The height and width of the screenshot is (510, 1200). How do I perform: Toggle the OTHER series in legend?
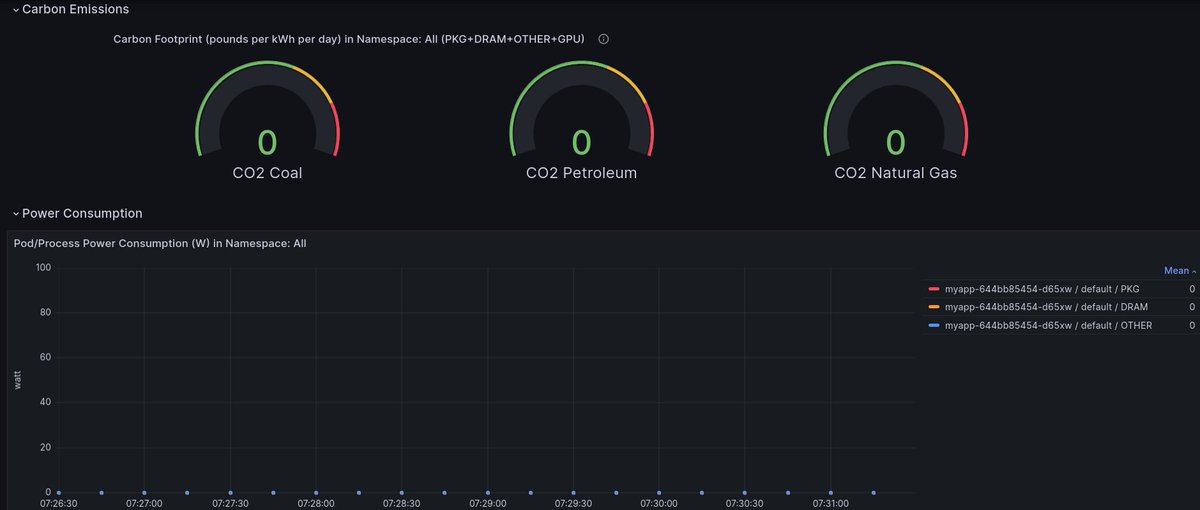1048,325
